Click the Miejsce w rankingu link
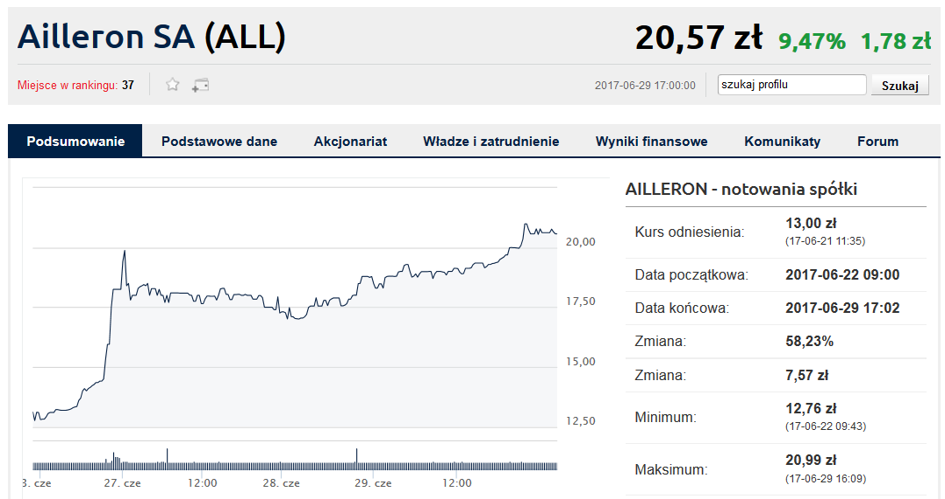Screen dimensions: 945x499 coord(67,85)
